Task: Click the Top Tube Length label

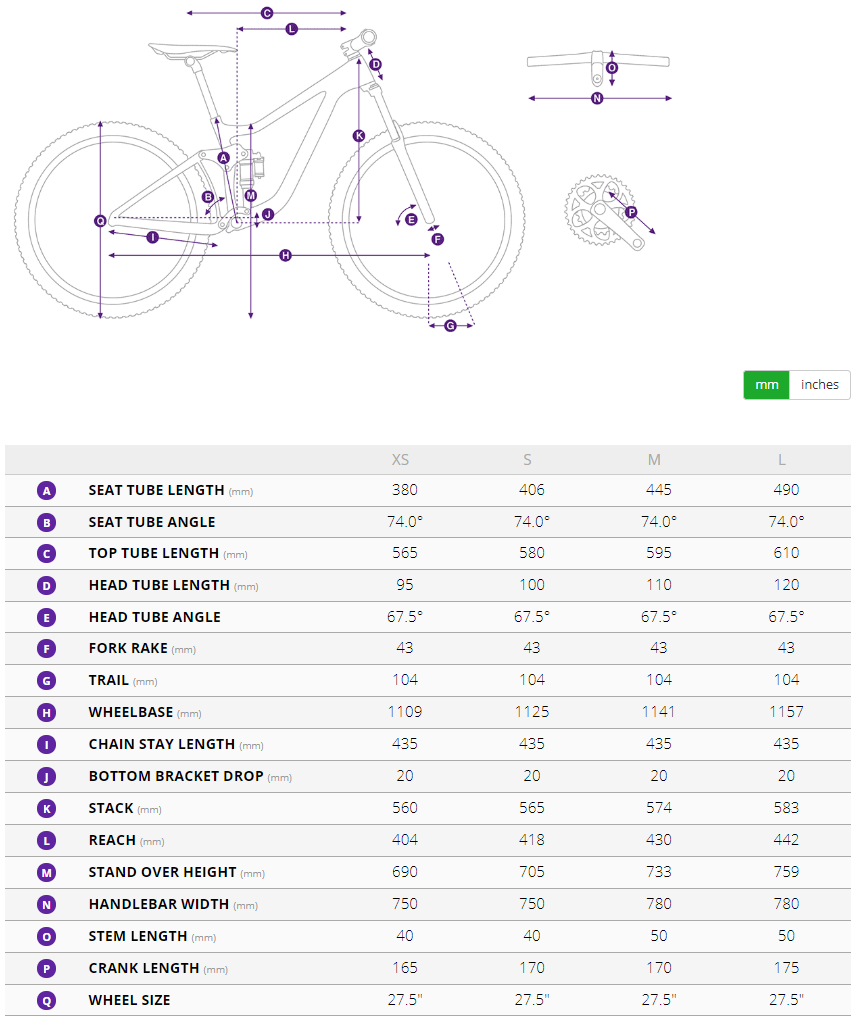Action: [x=153, y=553]
